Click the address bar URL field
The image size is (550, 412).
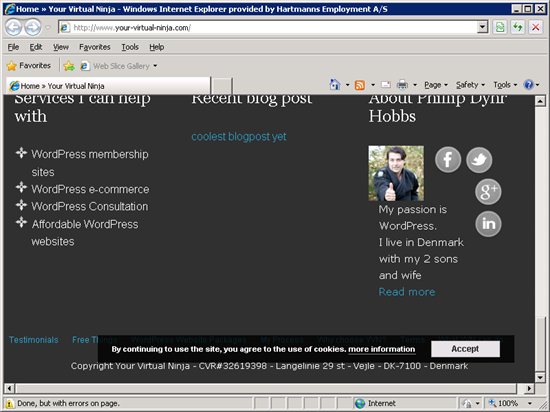click(268, 27)
